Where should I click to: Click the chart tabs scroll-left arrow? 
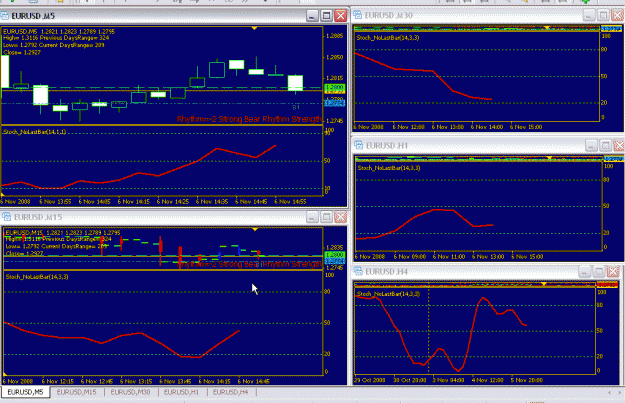pos(609,393)
